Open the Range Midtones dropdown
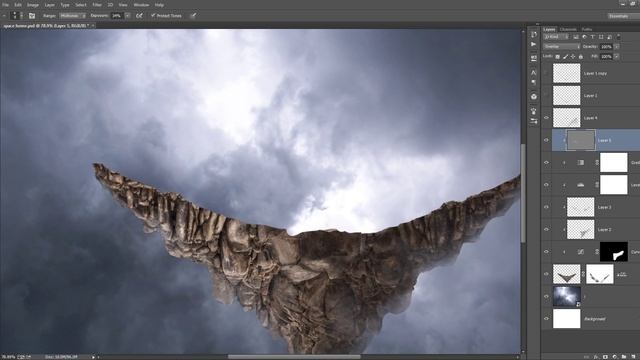The height and width of the screenshot is (360, 640). [73, 16]
